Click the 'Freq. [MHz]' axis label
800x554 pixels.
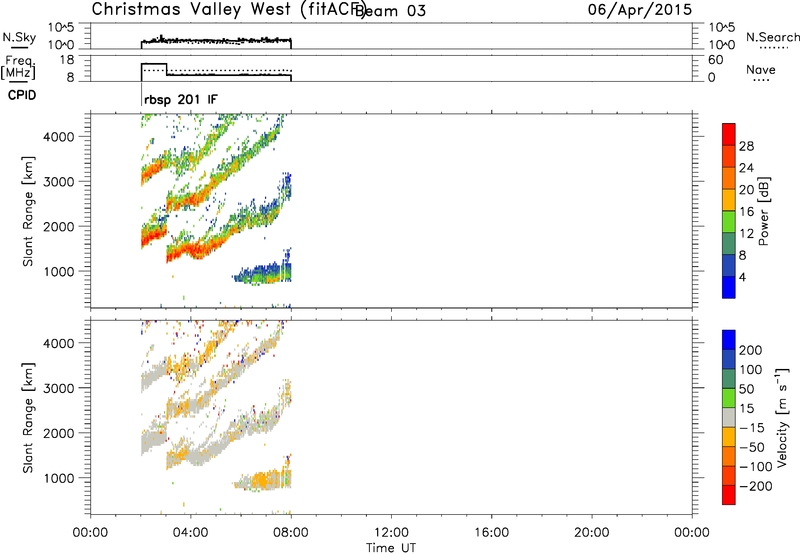tap(19, 67)
